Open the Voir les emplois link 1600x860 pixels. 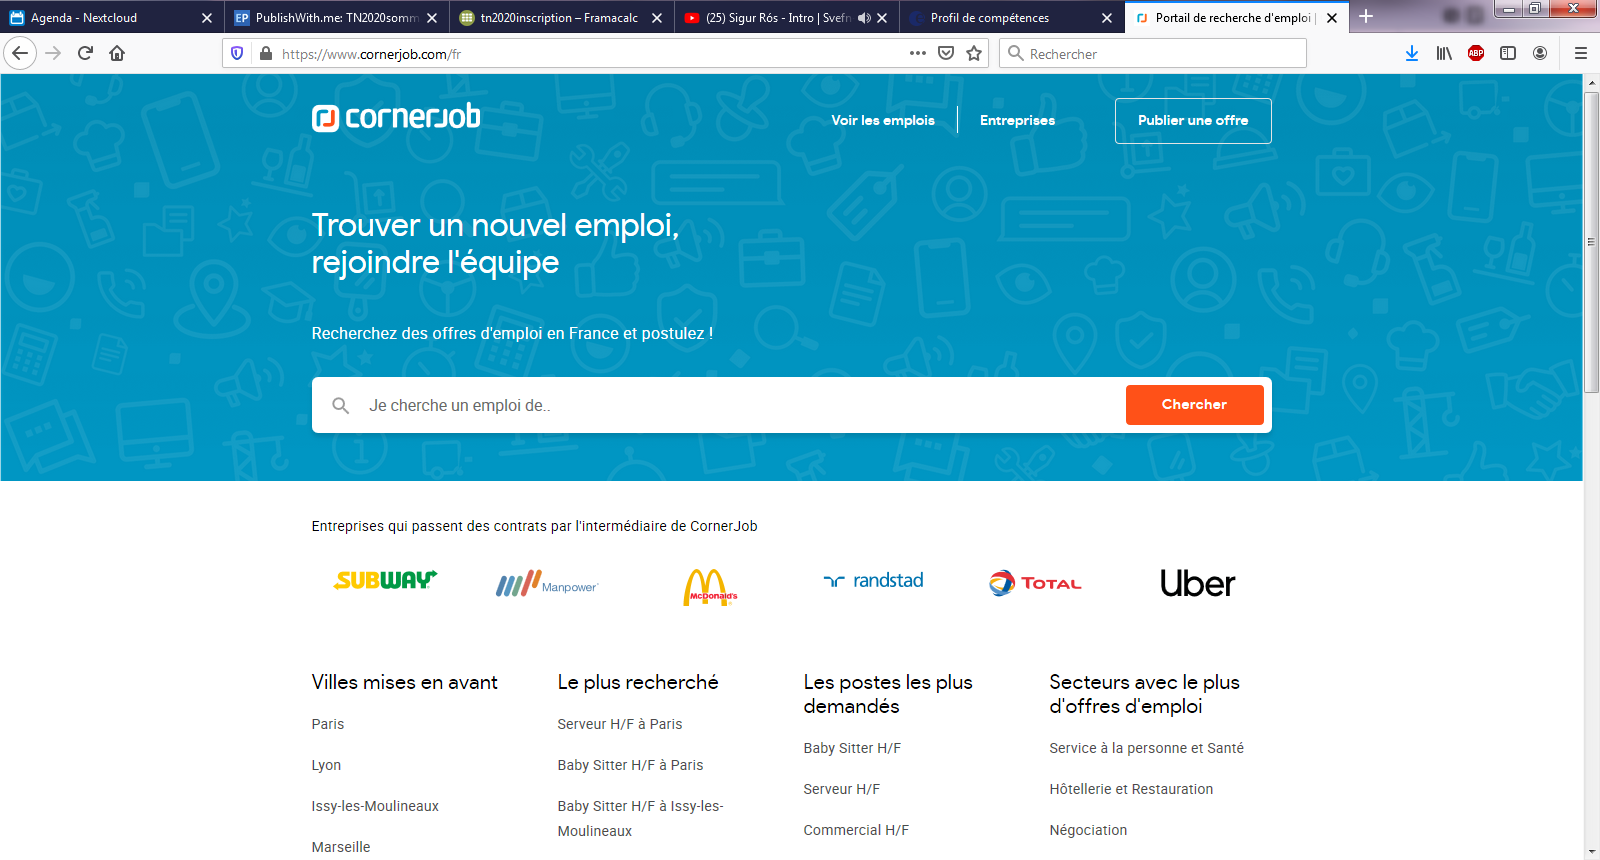coord(883,121)
